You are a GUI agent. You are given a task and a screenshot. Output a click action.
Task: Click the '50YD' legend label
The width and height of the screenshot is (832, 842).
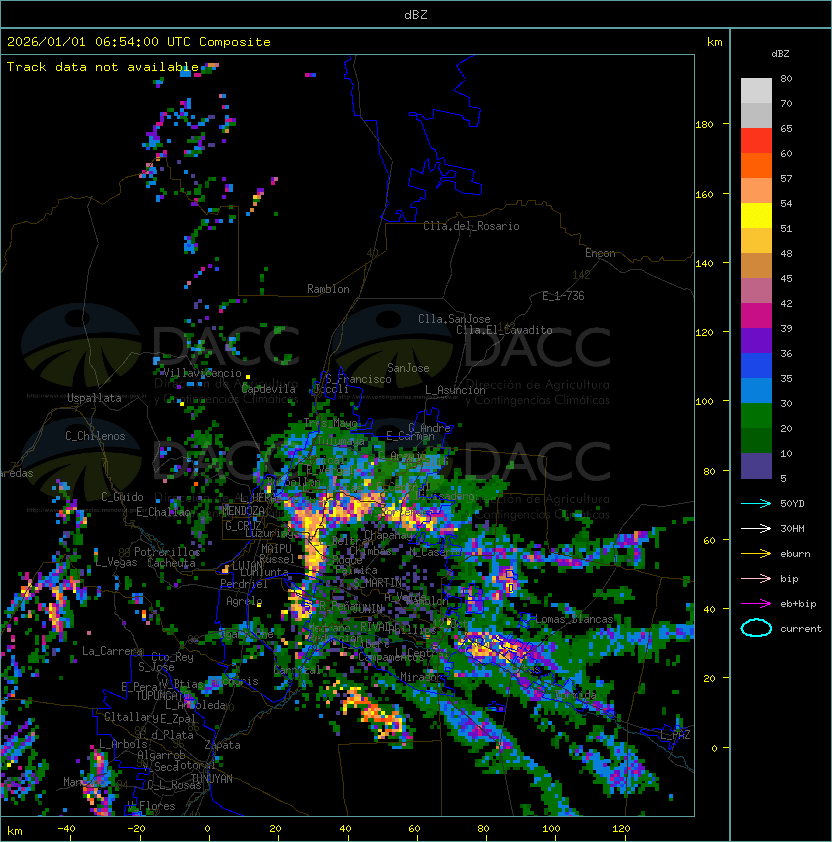[x=792, y=503]
